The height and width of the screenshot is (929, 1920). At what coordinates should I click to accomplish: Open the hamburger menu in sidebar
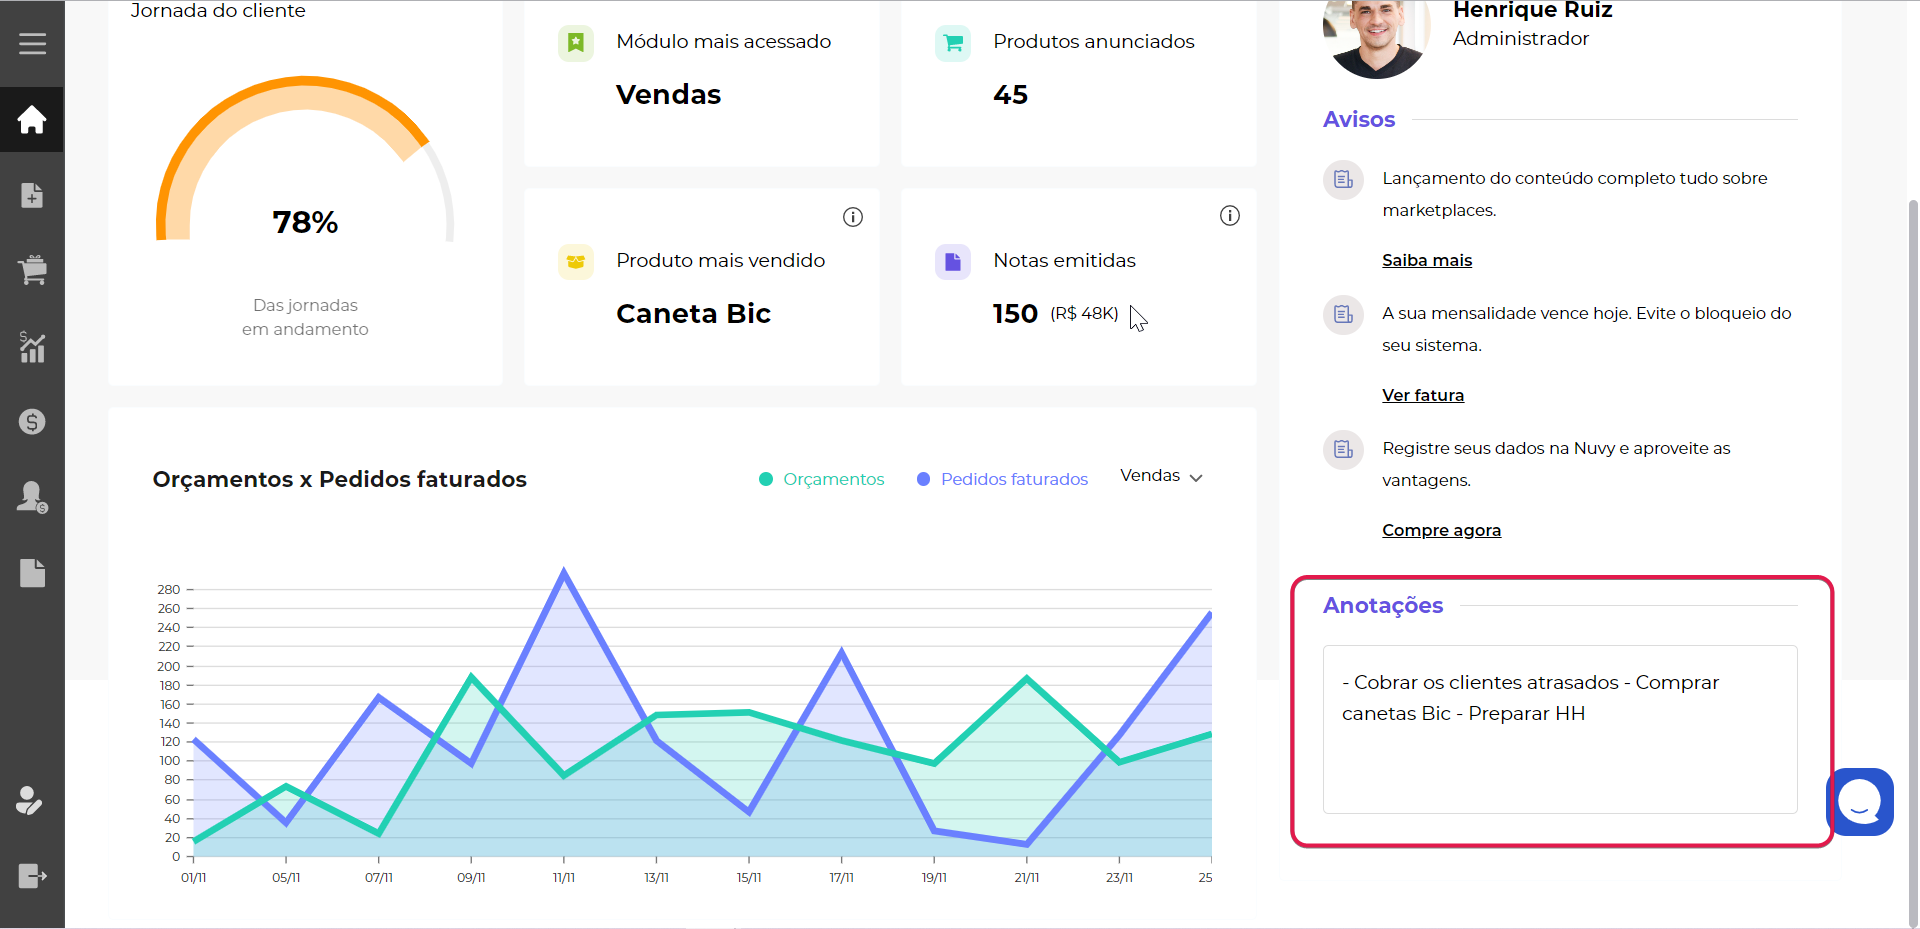[32, 44]
